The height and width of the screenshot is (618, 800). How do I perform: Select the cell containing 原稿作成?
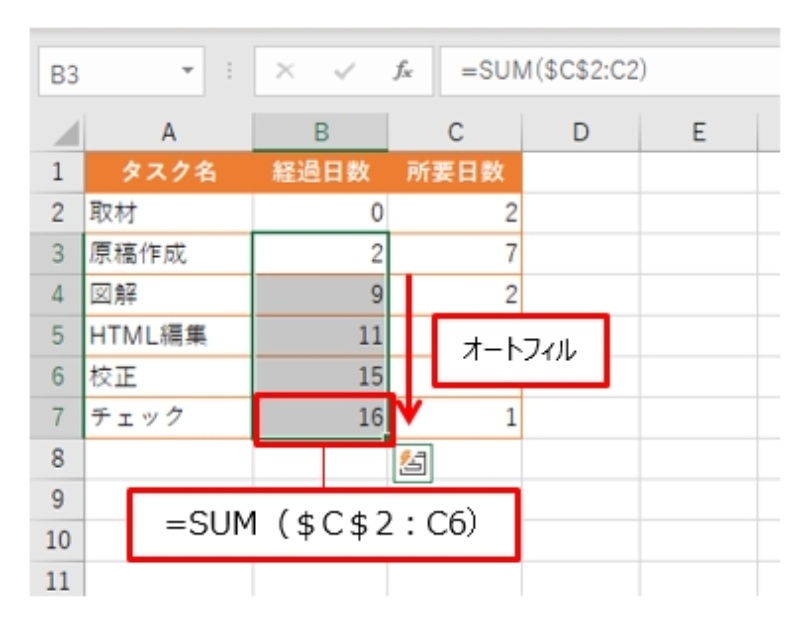tap(168, 254)
